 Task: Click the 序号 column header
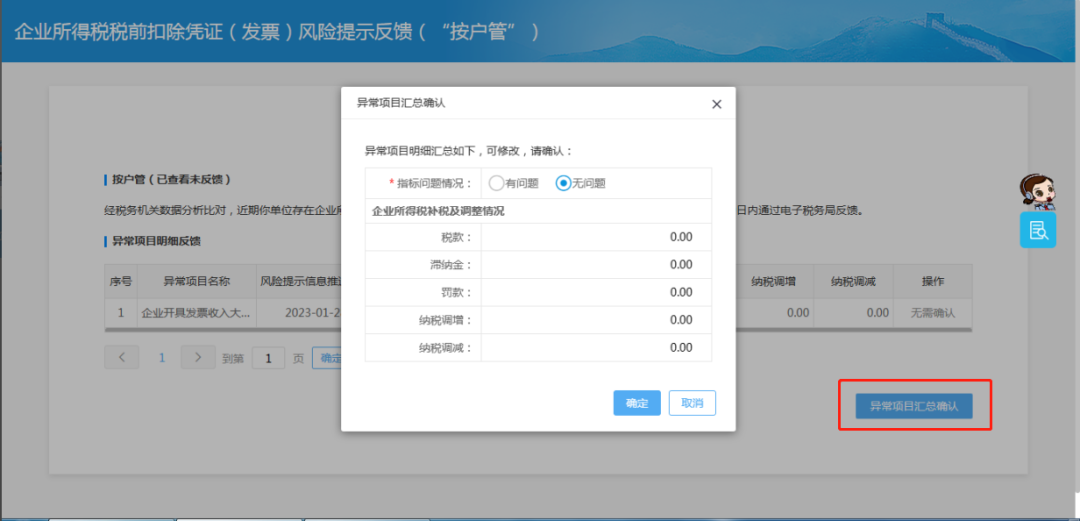(121, 281)
